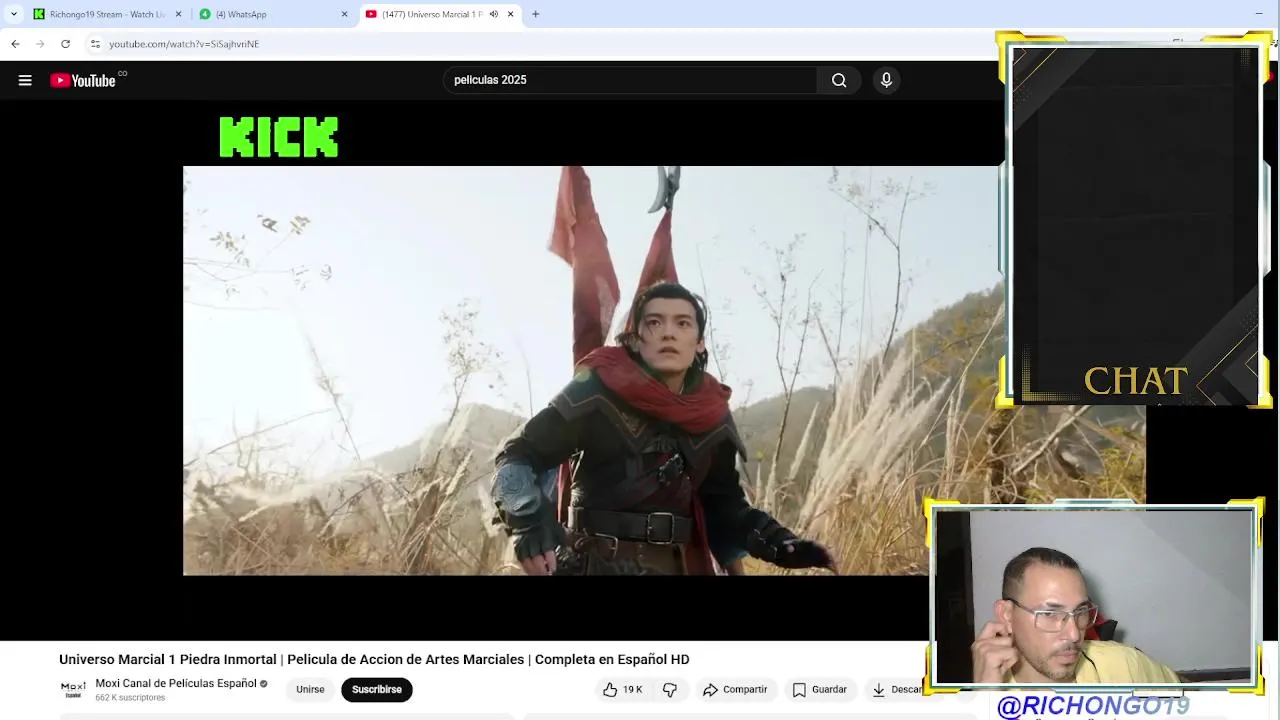Viewport: 1280px width, 720px height.
Task: Save video using Guardar button
Action: pyautogui.click(x=819, y=690)
